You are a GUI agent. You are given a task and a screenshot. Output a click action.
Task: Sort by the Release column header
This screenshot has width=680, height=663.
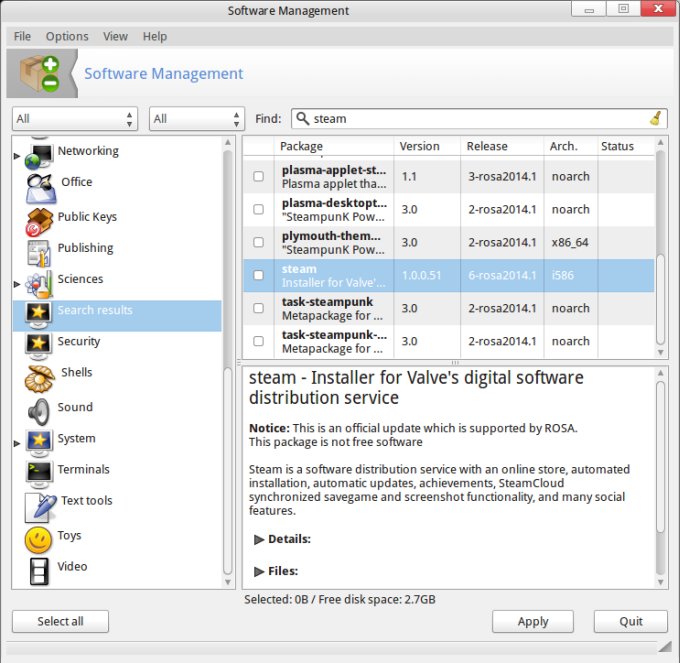pos(502,146)
